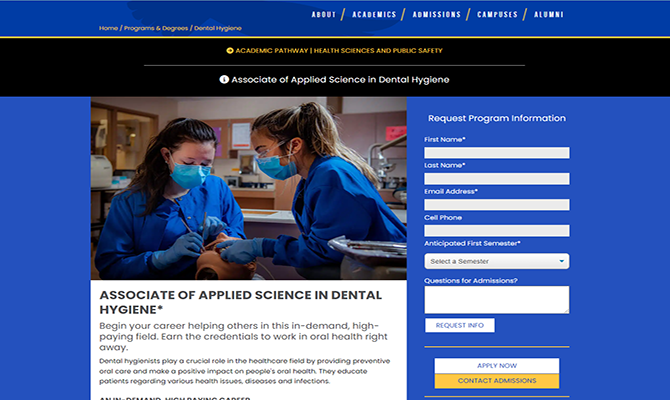Focus the First Name input field
Viewport: 670px width, 400px height.
tap(496, 153)
